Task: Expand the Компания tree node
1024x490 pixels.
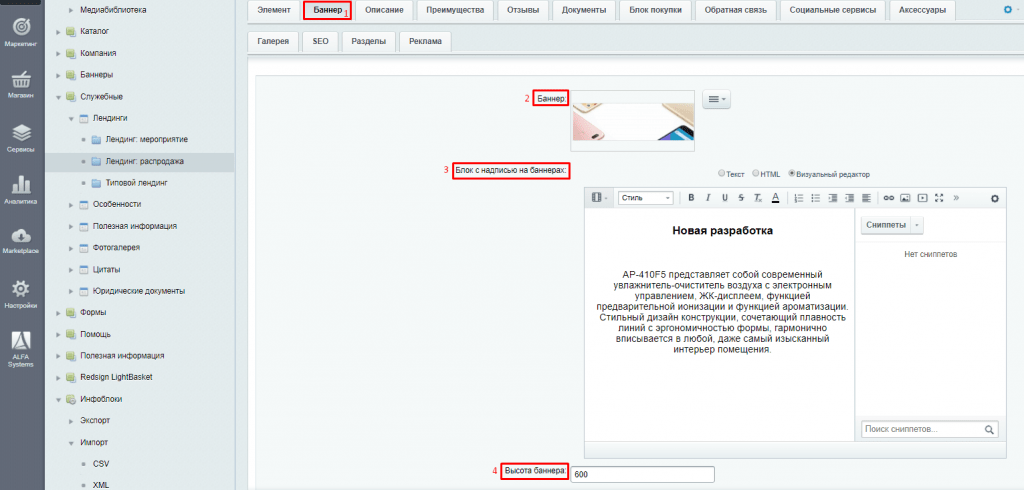Action: click(x=59, y=54)
